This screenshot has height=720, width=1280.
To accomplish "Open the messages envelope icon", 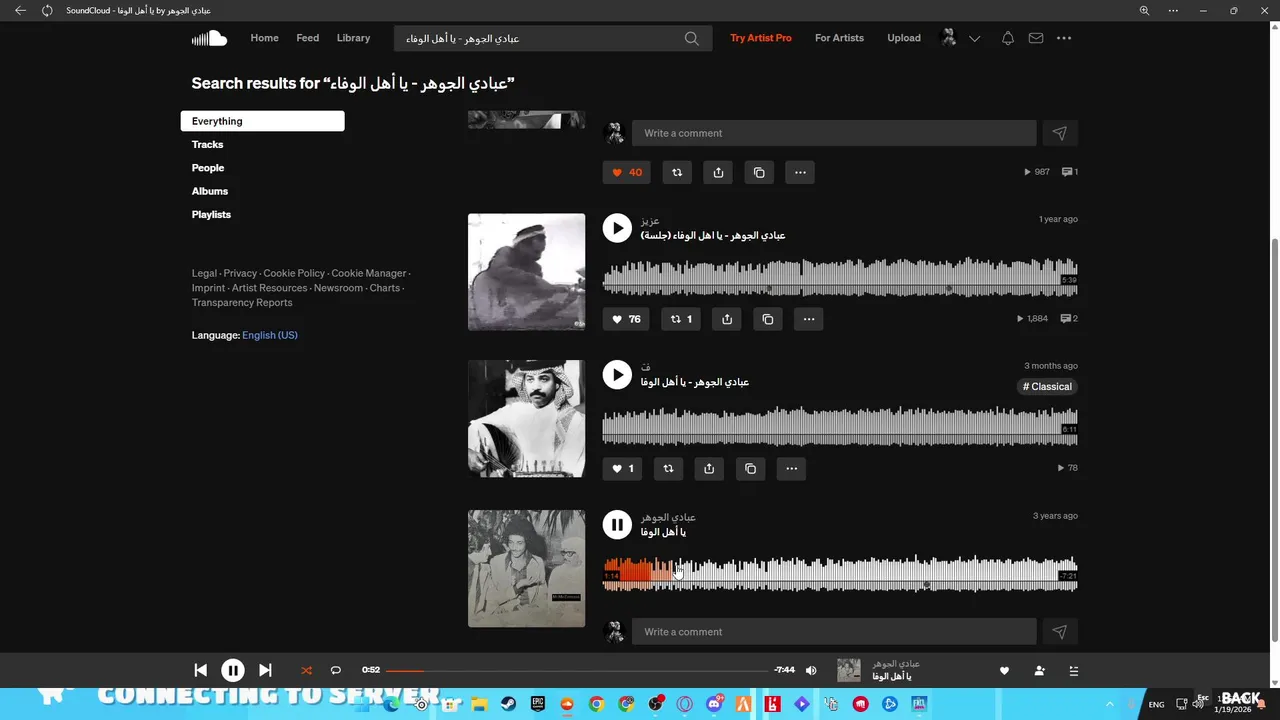I will [1036, 38].
